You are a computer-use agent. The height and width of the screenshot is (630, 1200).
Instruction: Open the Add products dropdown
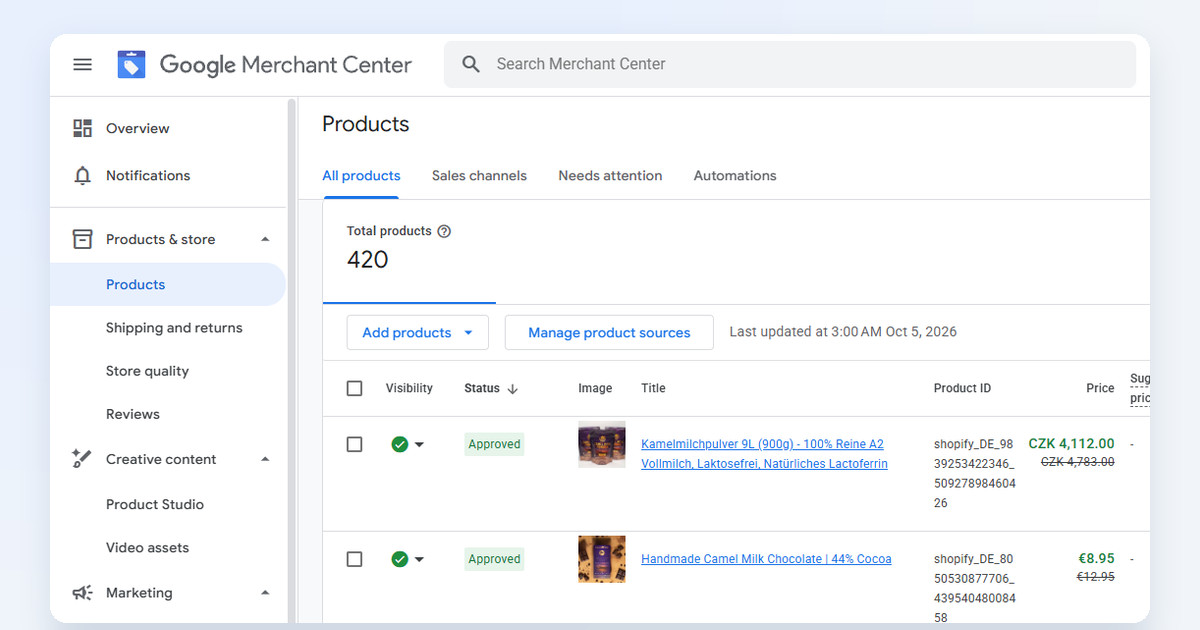coord(418,333)
